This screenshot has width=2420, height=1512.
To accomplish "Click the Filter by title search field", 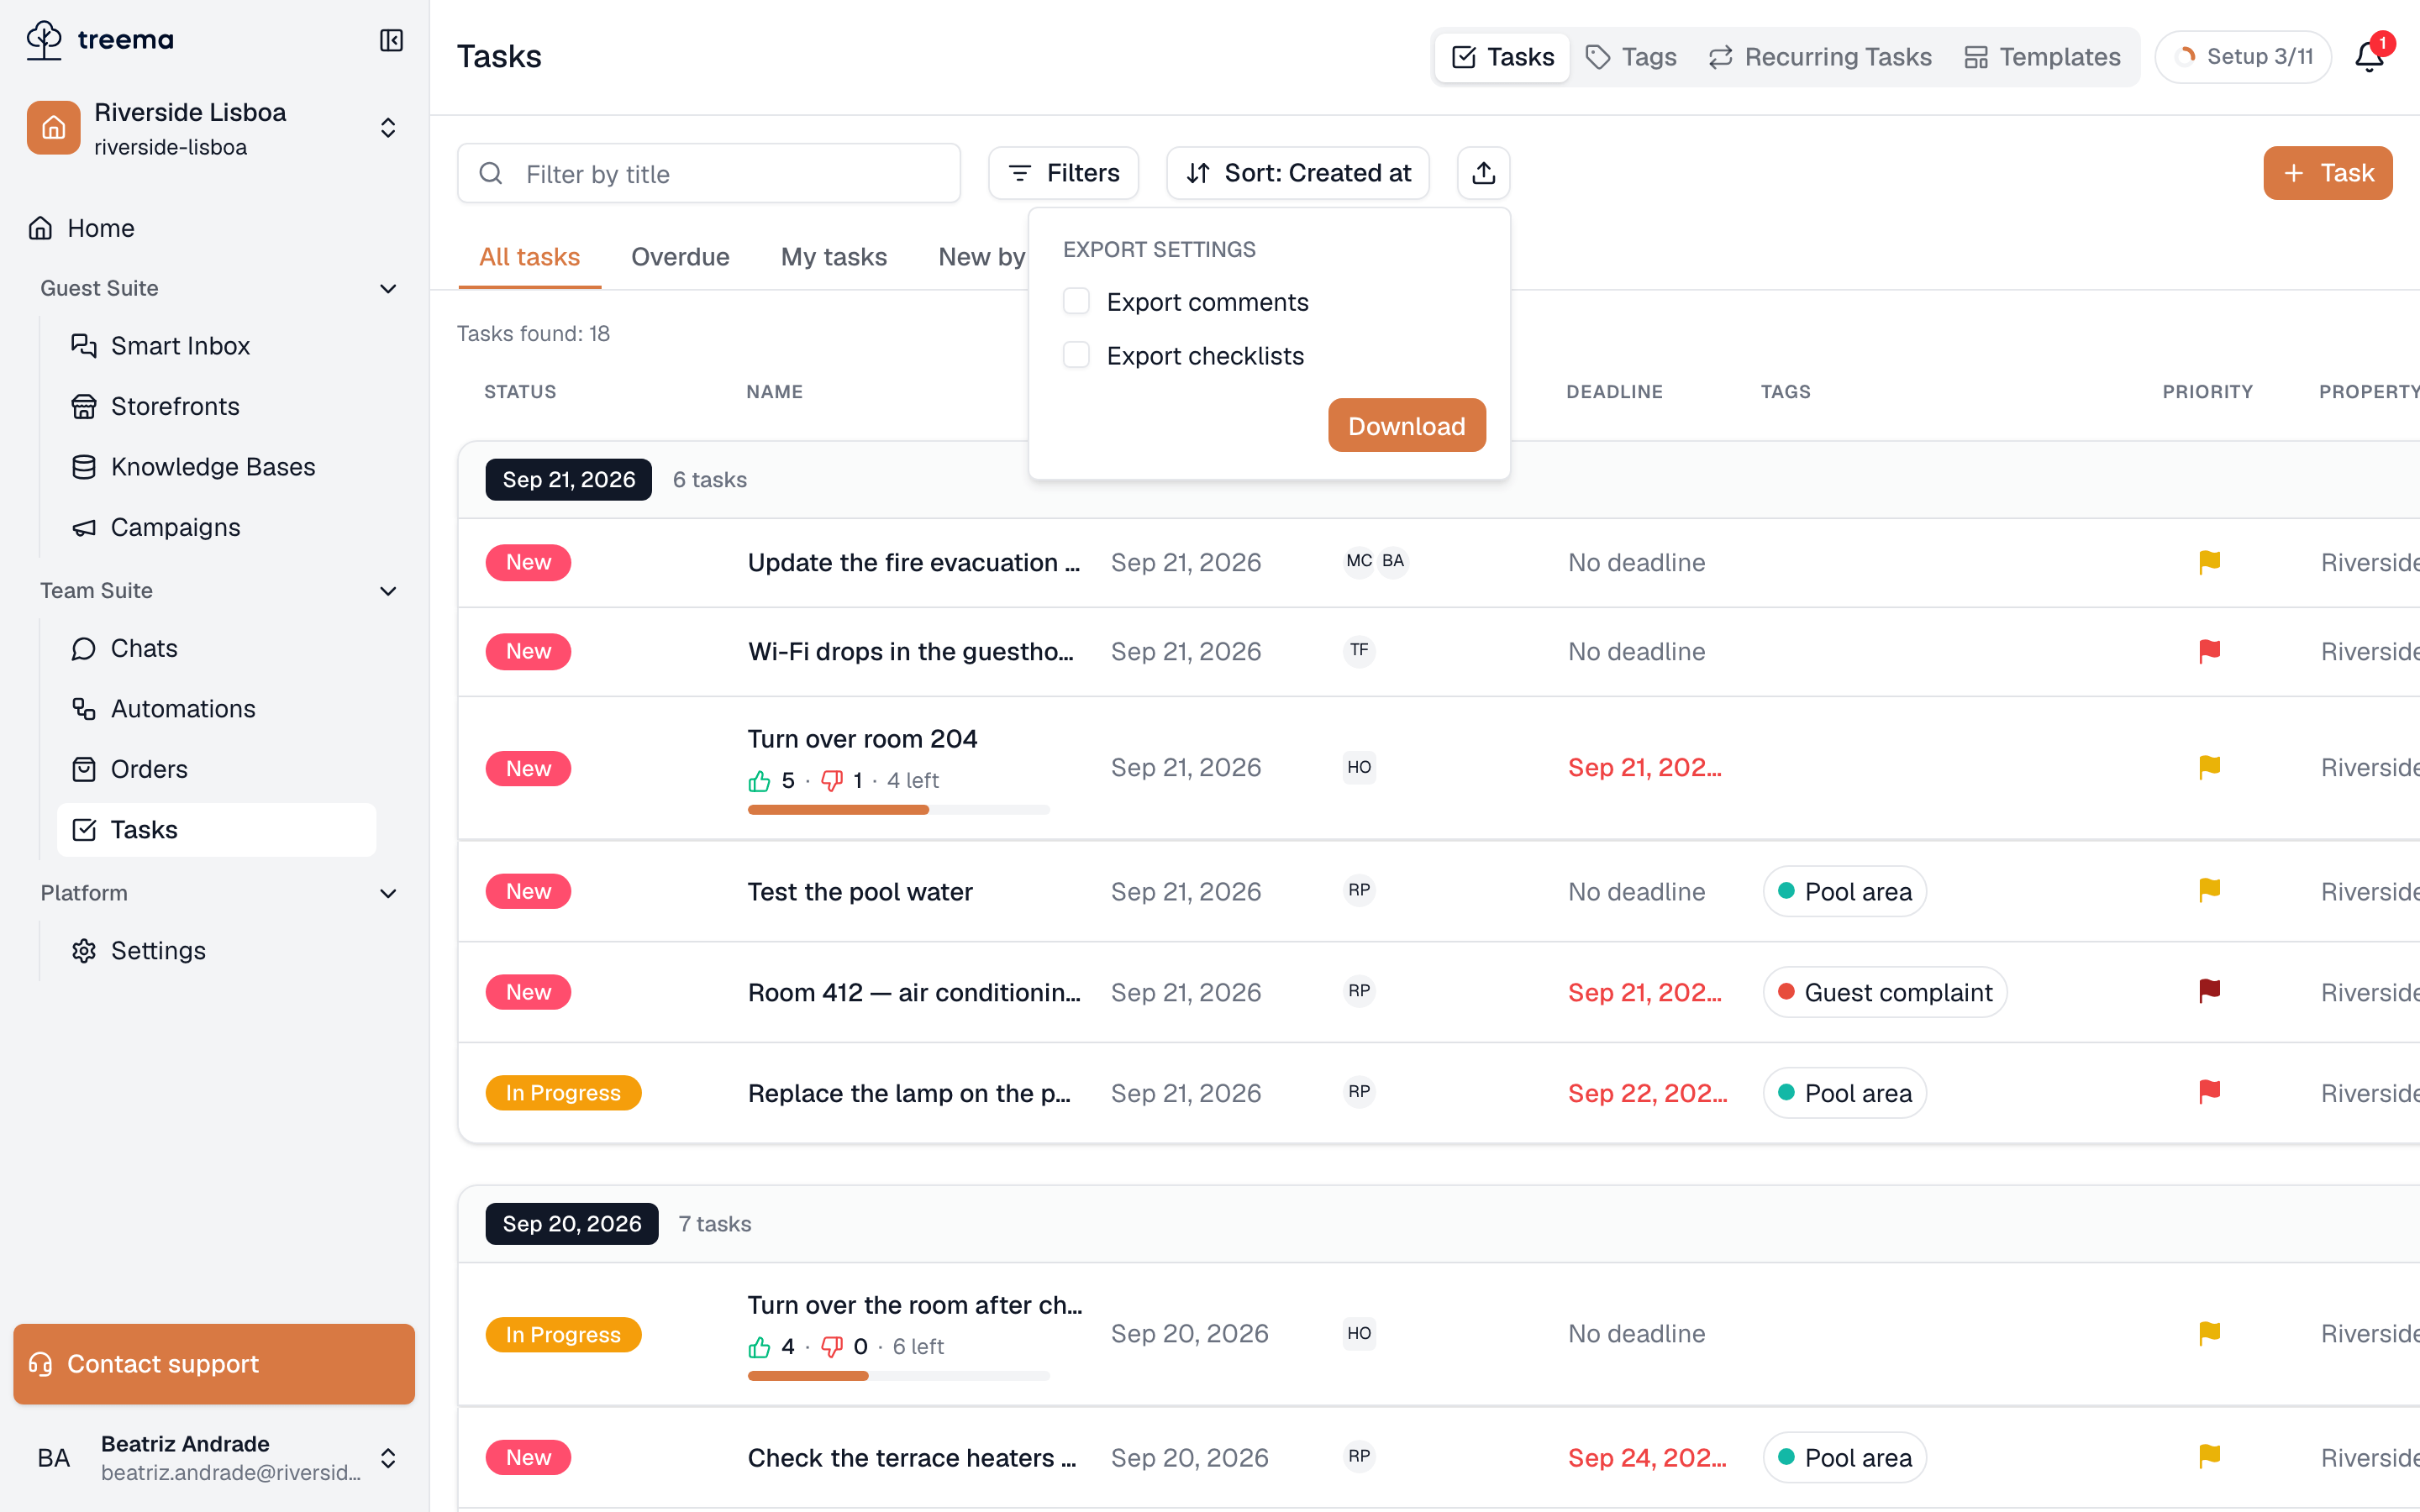I will pyautogui.click(x=708, y=174).
